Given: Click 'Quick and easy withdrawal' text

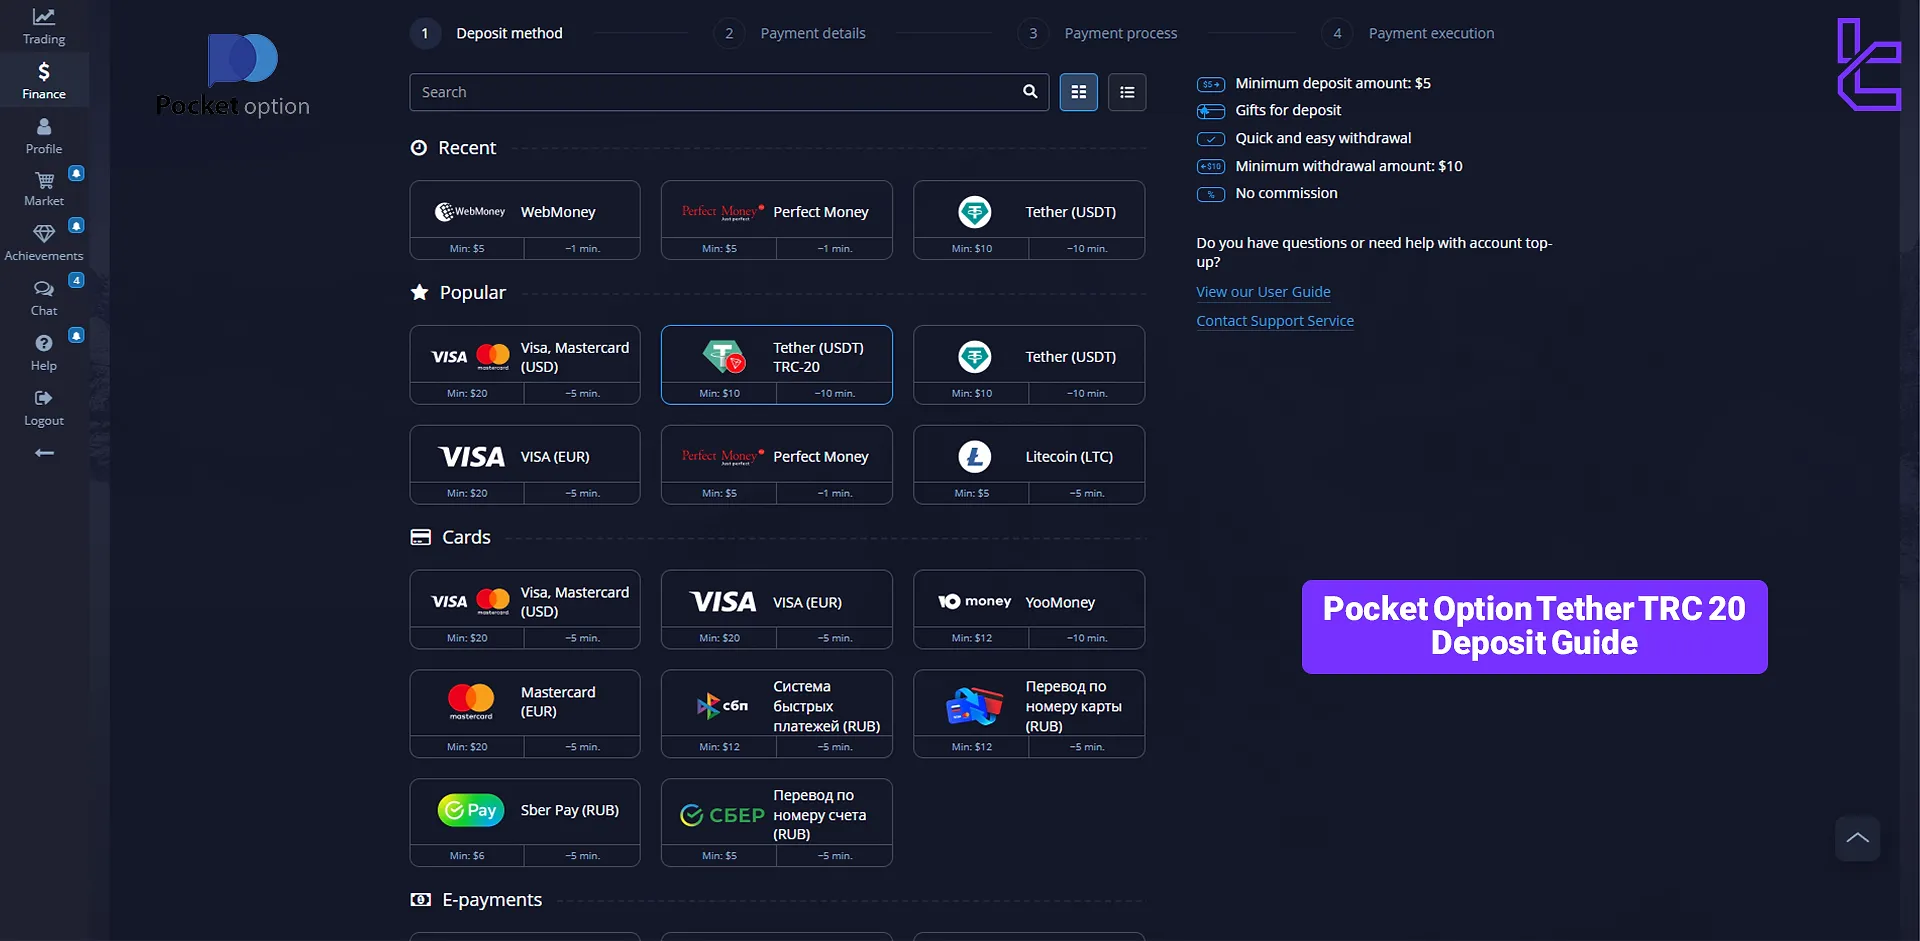Looking at the screenshot, I should coord(1323,138).
